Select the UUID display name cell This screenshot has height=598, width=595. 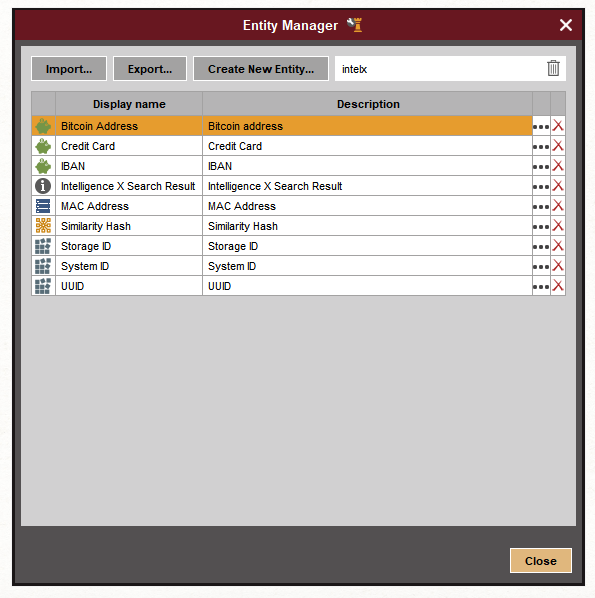click(129, 286)
